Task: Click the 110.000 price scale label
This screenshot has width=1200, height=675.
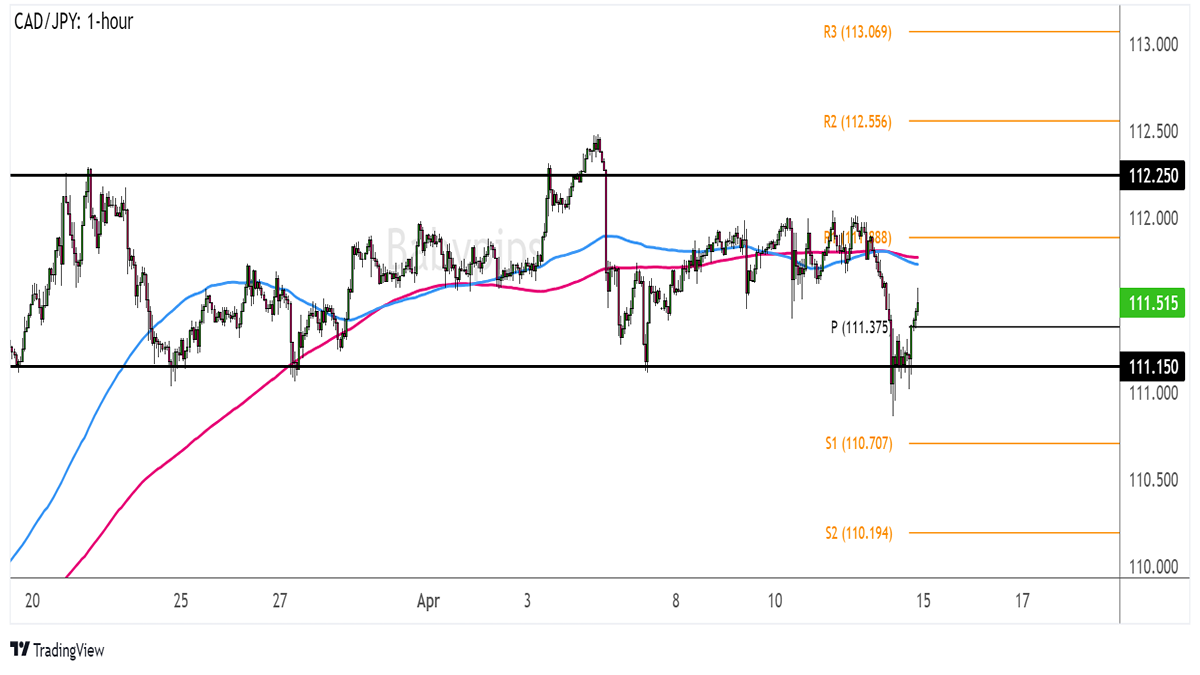Action: click(1151, 567)
